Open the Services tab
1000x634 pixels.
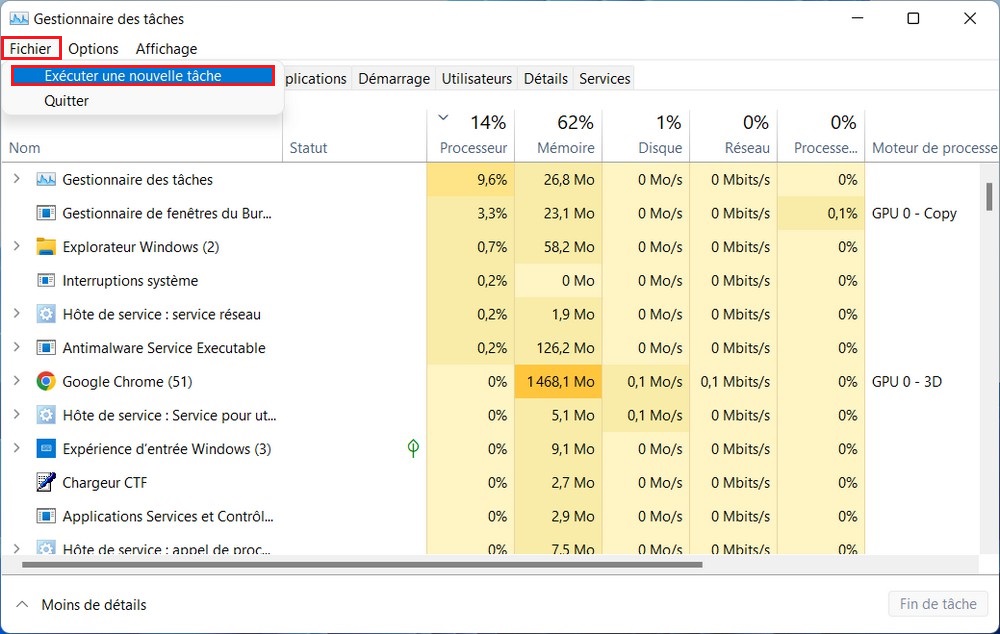pyautogui.click(x=604, y=79)
